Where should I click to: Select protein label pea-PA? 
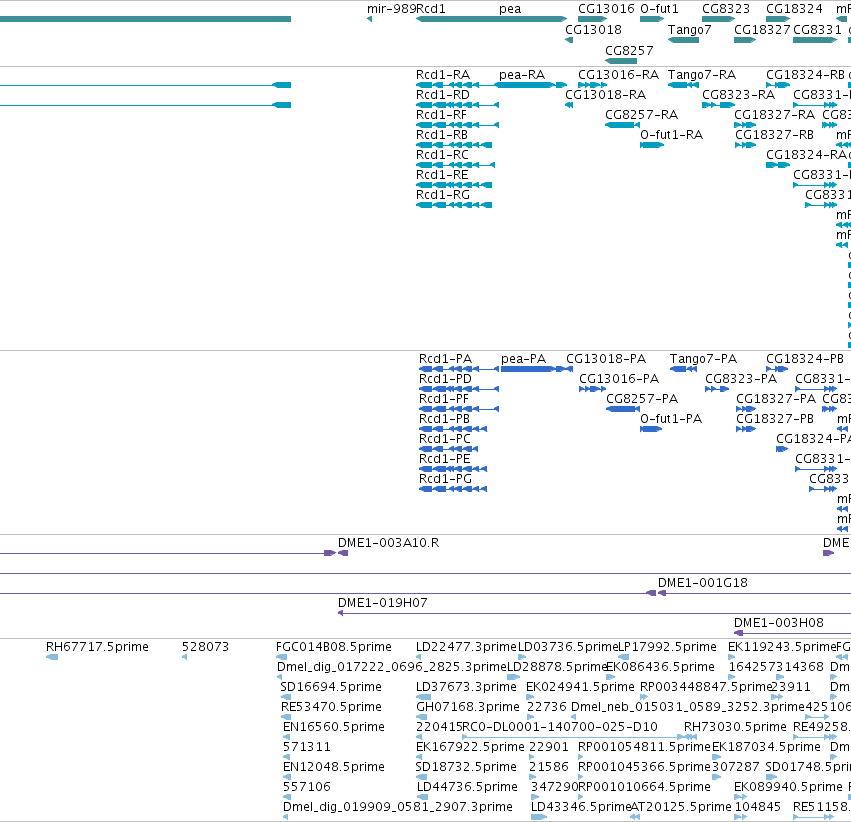coord(523,359)
